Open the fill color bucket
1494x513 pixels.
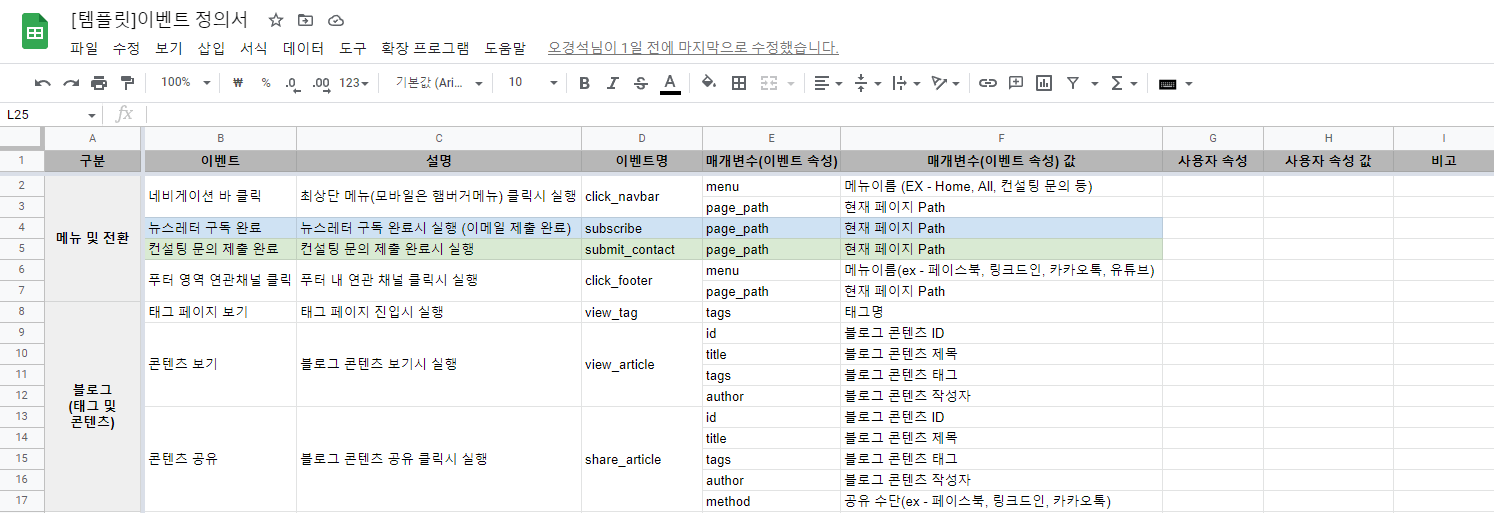pyautogui.click(x=709, y=83)
